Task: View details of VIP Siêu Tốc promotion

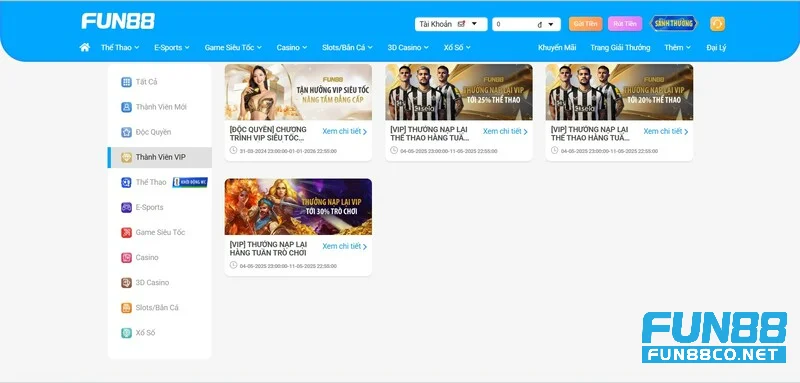Action: tap(345, 132)
